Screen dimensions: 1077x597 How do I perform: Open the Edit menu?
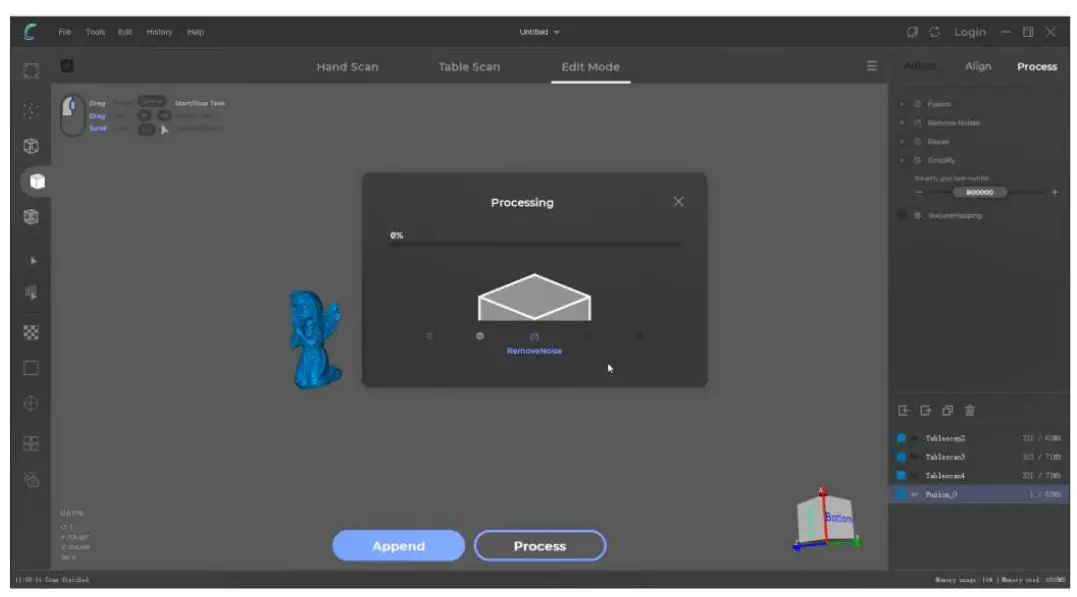125,32
